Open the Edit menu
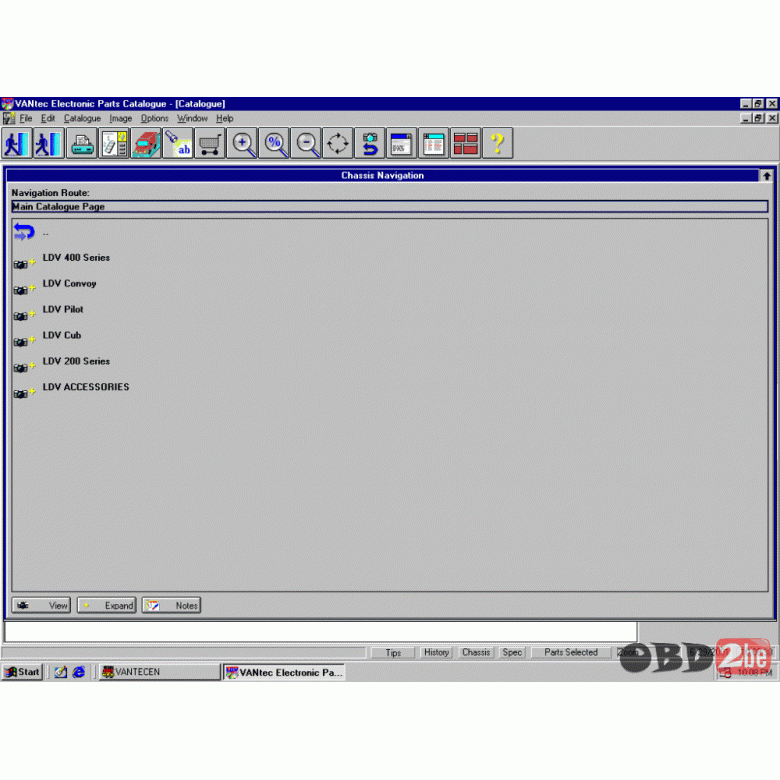 [x=48, y=118]
